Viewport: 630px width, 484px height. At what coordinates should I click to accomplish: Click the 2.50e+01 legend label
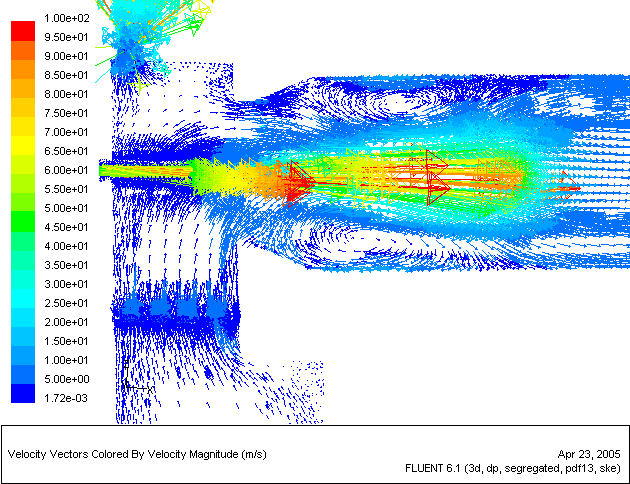point(66,303)
